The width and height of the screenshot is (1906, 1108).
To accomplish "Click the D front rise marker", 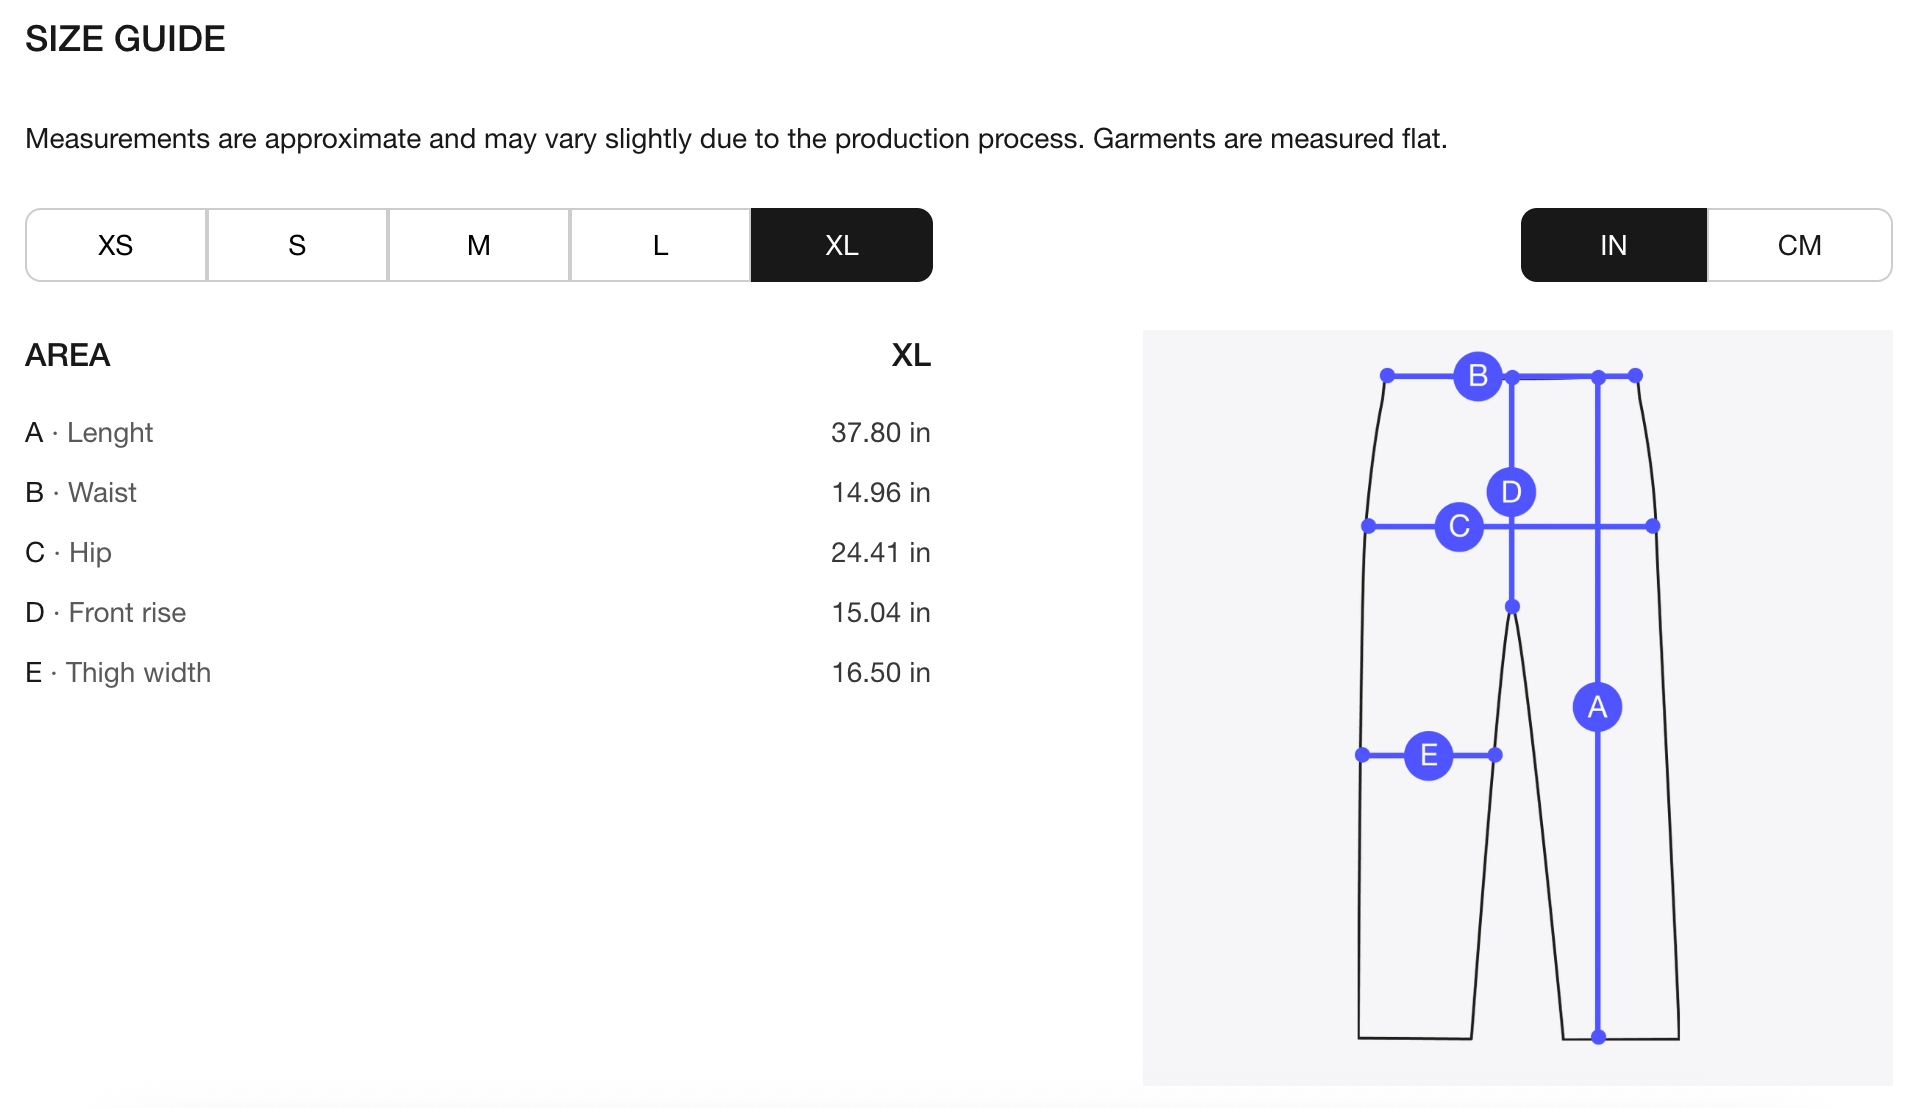I will click(1511, 492).
